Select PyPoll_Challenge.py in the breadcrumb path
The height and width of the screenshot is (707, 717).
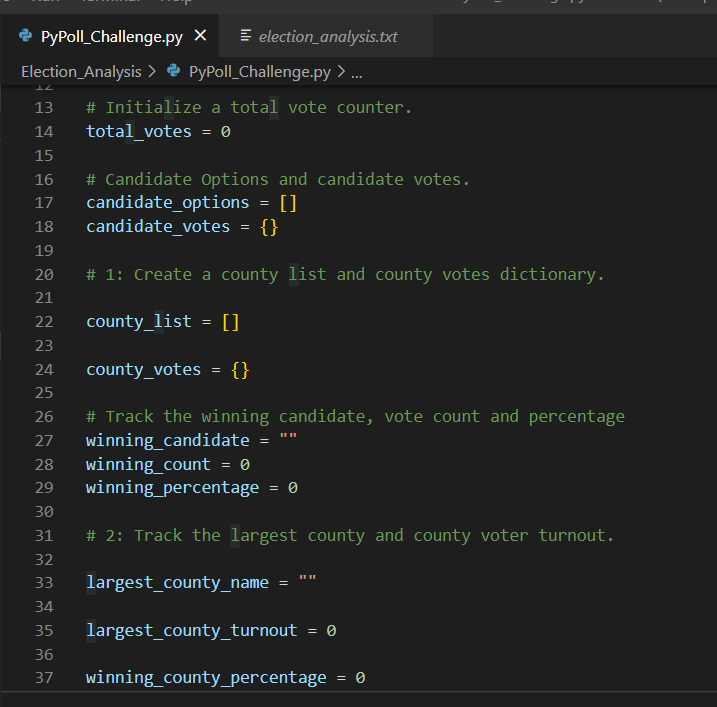[x=260, y=72]
